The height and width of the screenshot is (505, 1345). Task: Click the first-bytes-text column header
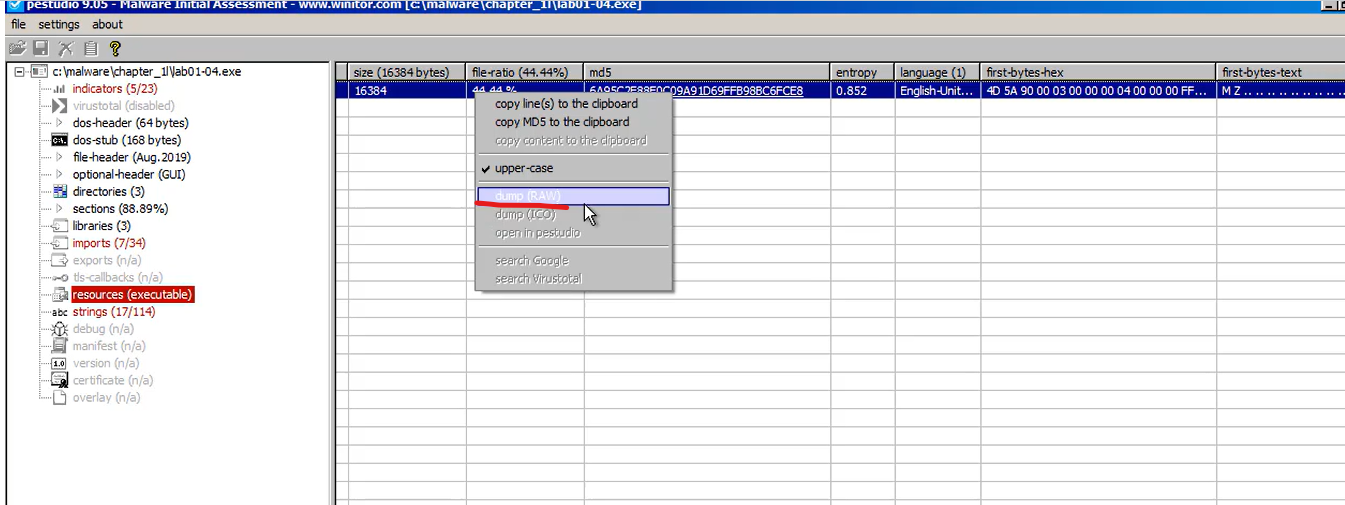click(x=1281, y=72)
